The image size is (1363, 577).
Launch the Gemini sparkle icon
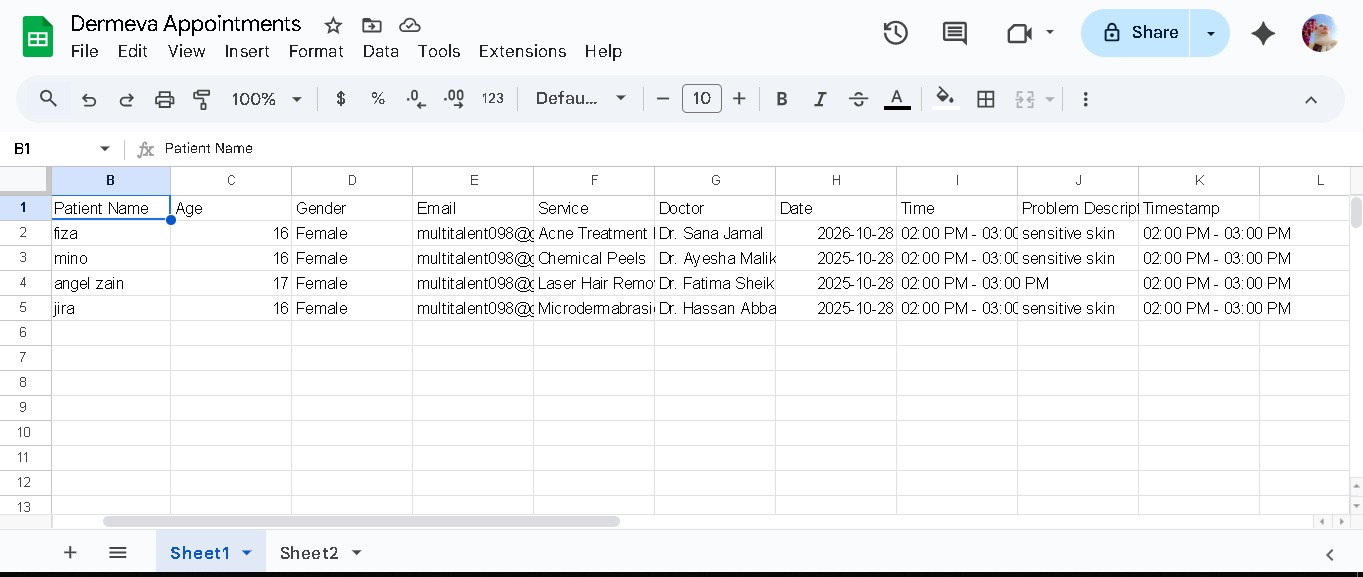coord(1263,33)
